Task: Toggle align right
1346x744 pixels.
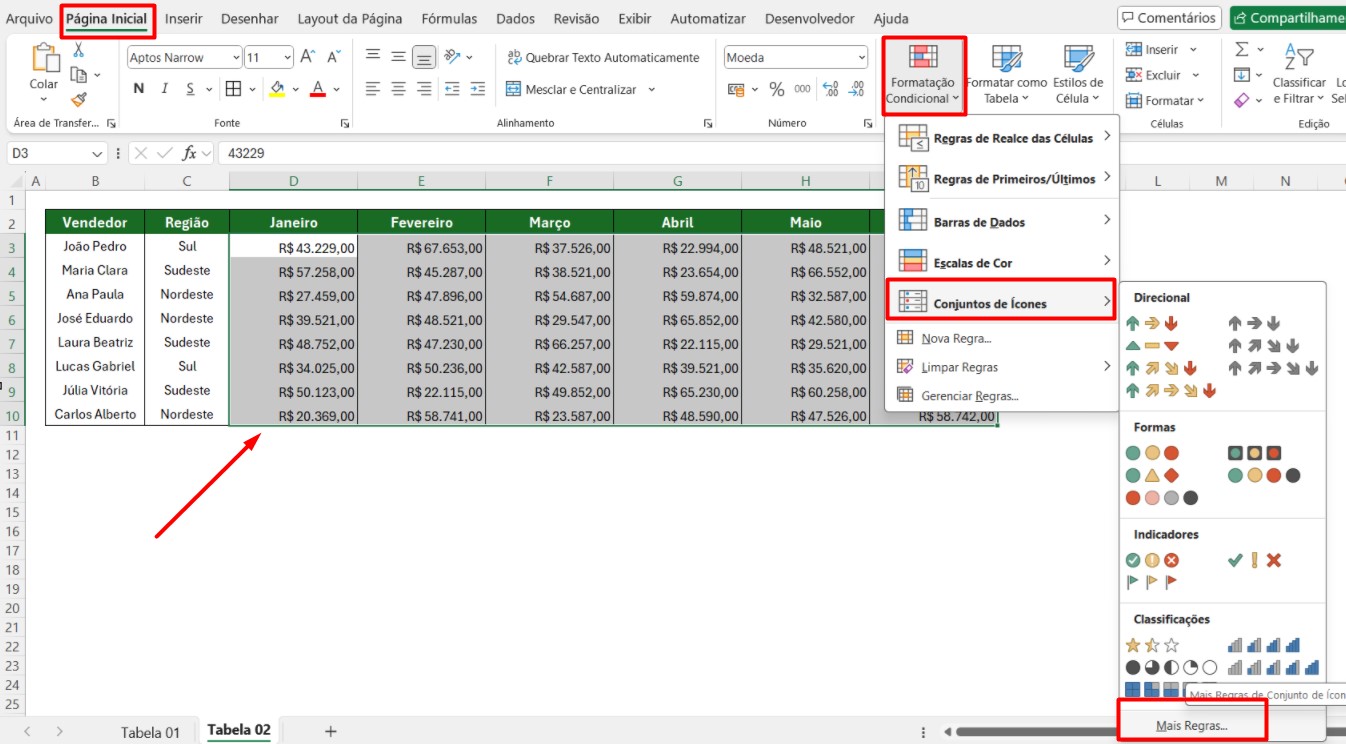Action: coord(423,89)
